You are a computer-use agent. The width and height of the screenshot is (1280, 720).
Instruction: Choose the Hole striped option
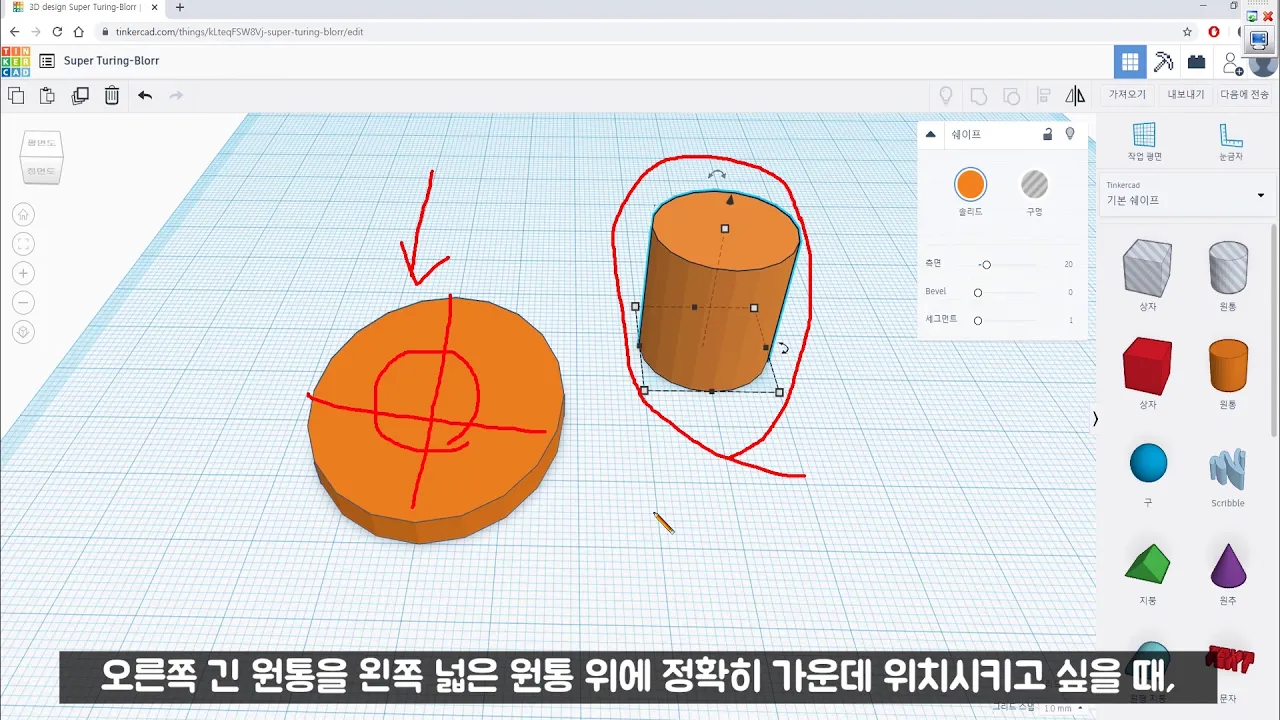[x=1034, y=184]
